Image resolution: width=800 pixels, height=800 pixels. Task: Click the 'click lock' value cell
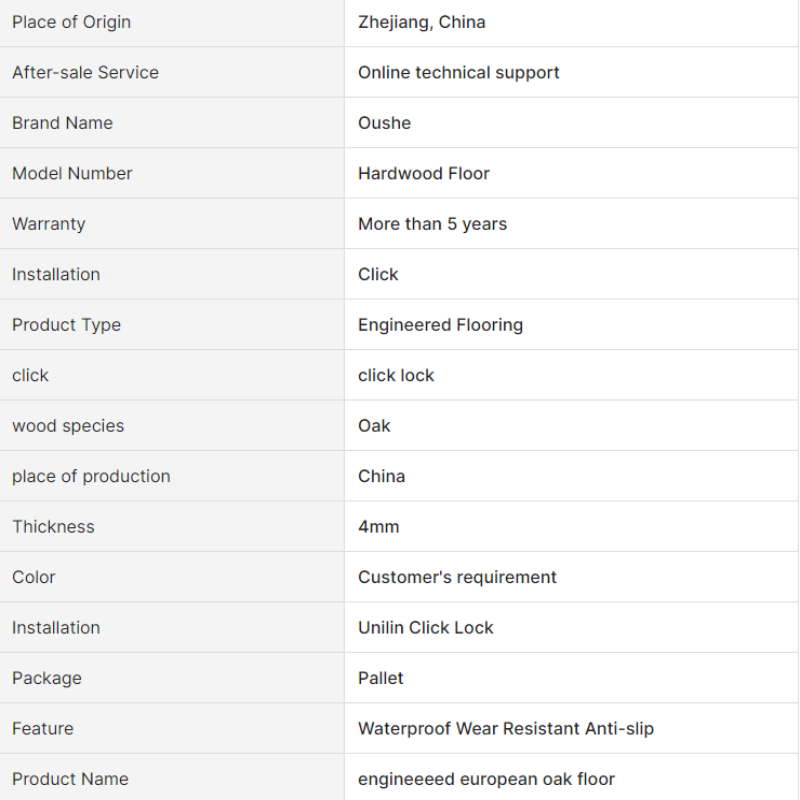(396, 375)
